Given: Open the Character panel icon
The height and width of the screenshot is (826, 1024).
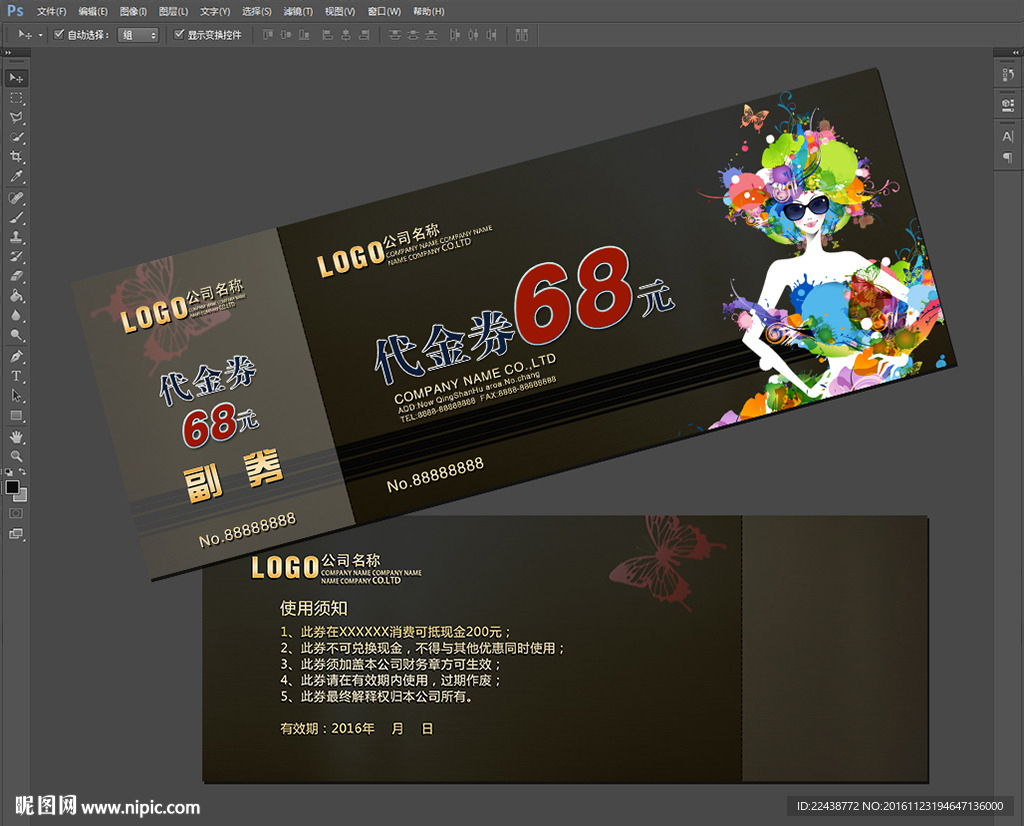Looking at the screenshot, I should point(1007,136).
